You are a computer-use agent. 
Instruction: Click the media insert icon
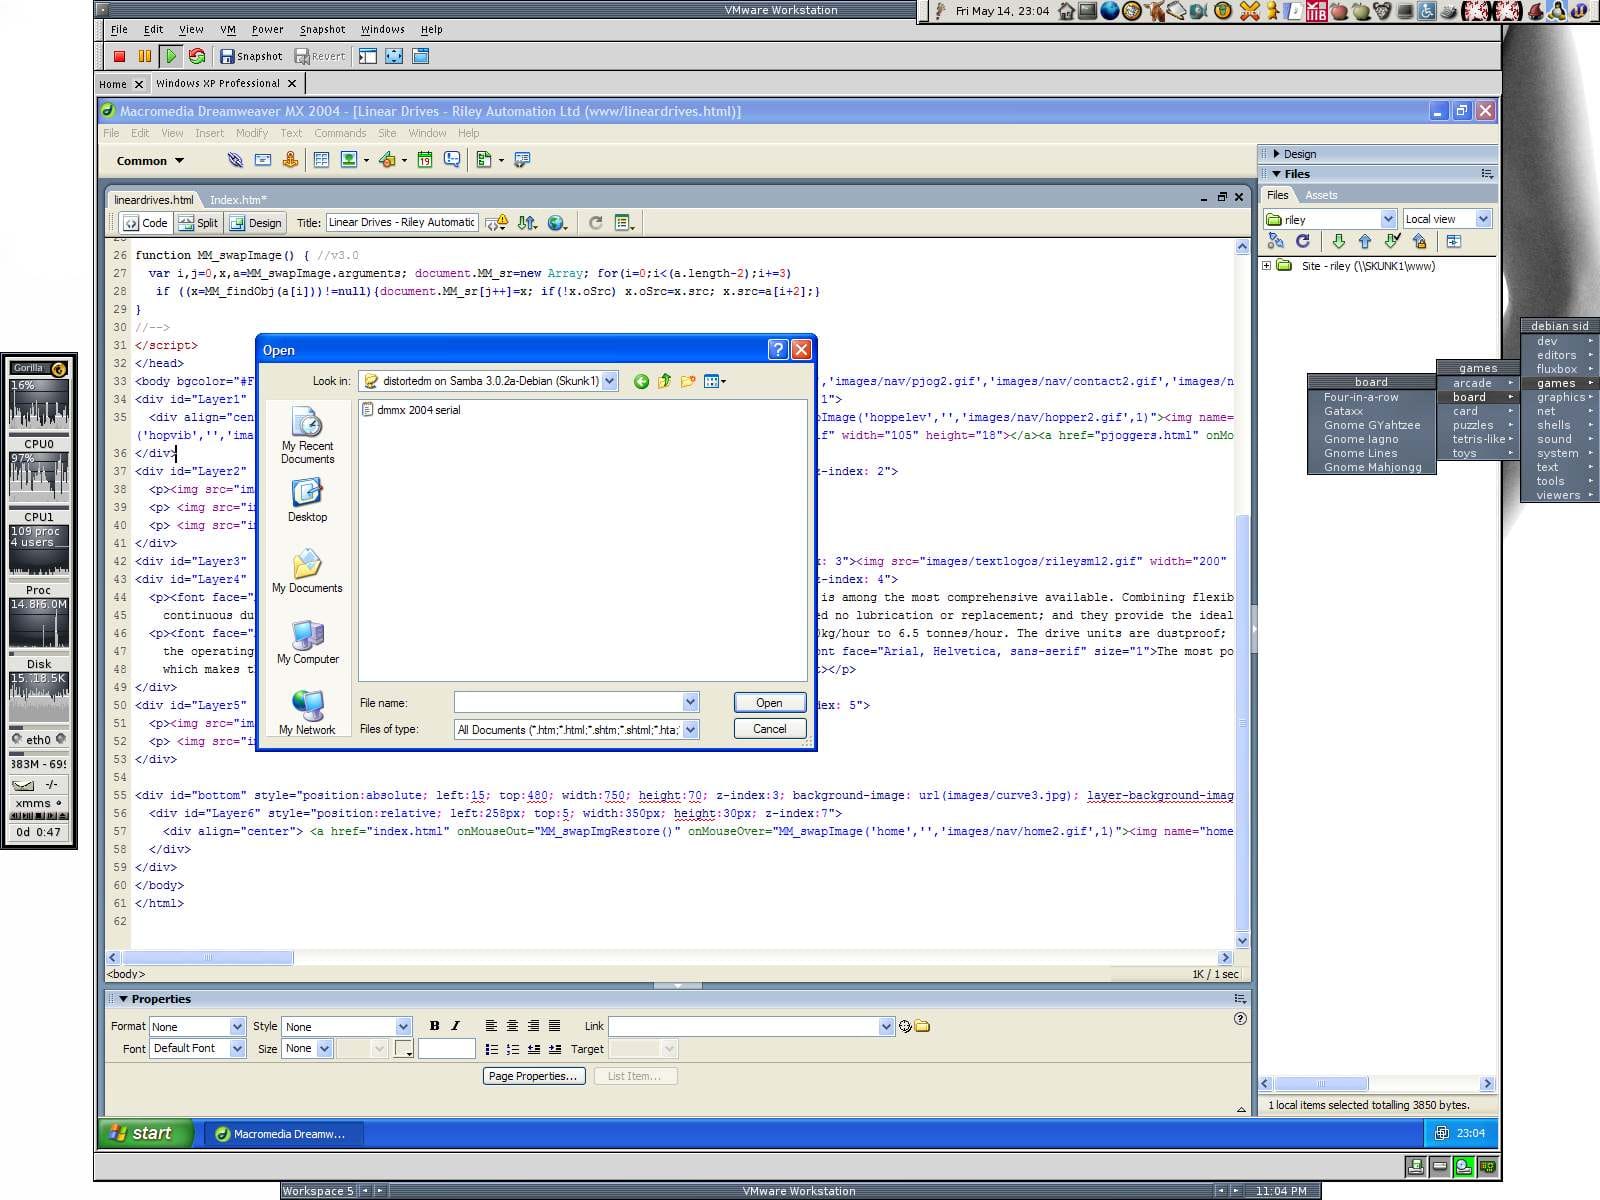tap(387, 160)
